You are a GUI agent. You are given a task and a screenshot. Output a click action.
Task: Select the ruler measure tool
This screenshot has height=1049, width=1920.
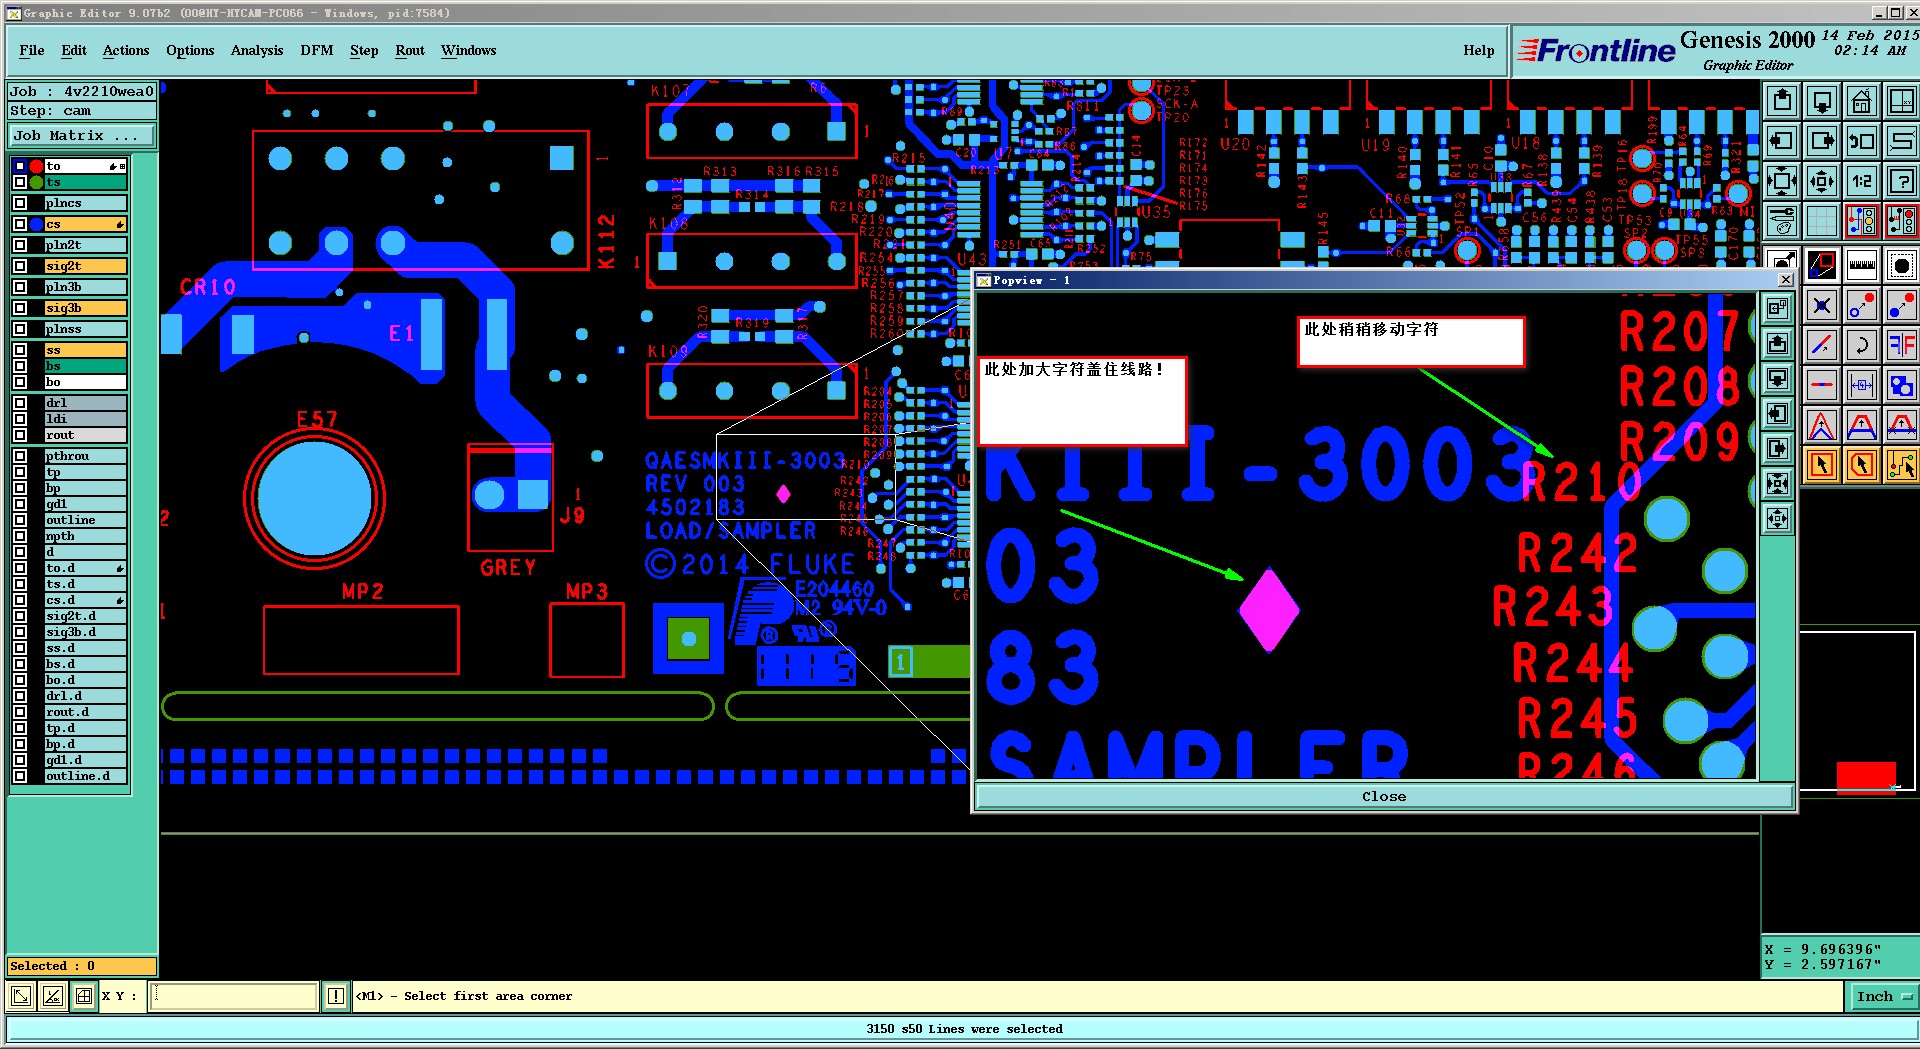pyautogui.click(x=1861, y=265)
